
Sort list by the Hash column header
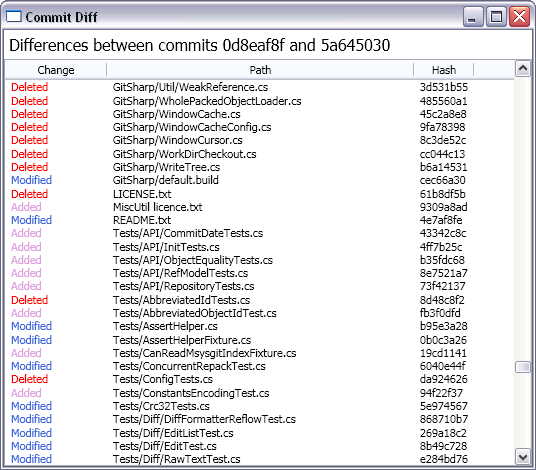coord(444,70)
